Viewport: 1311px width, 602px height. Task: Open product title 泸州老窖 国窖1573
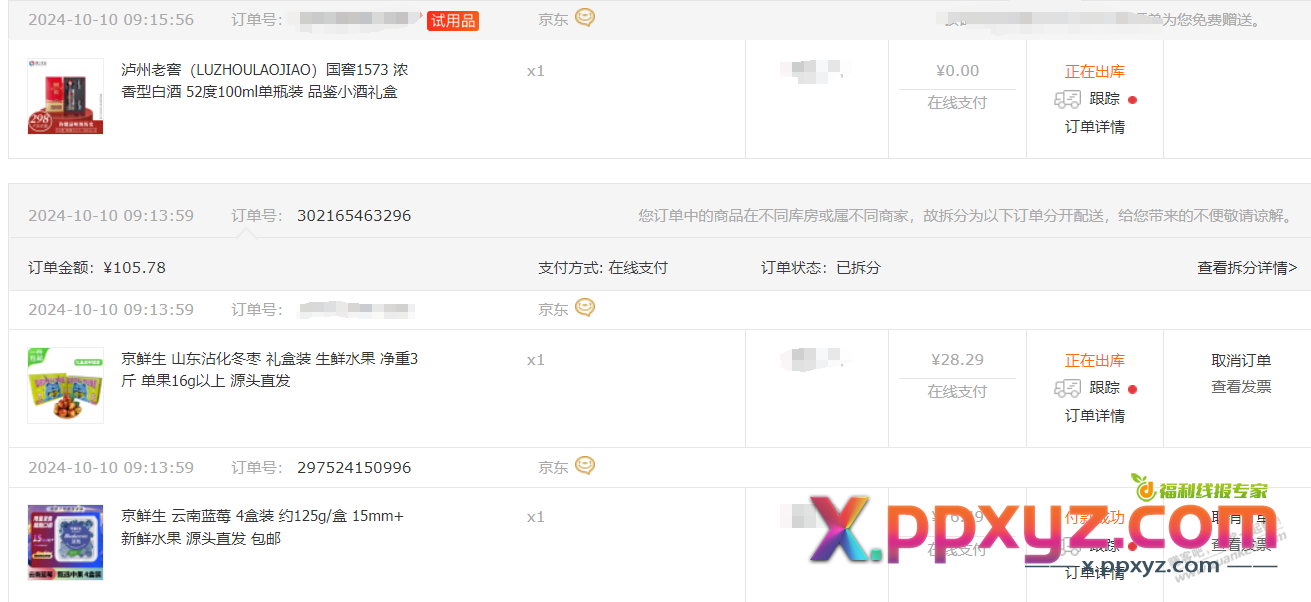(x=265, y=81)
